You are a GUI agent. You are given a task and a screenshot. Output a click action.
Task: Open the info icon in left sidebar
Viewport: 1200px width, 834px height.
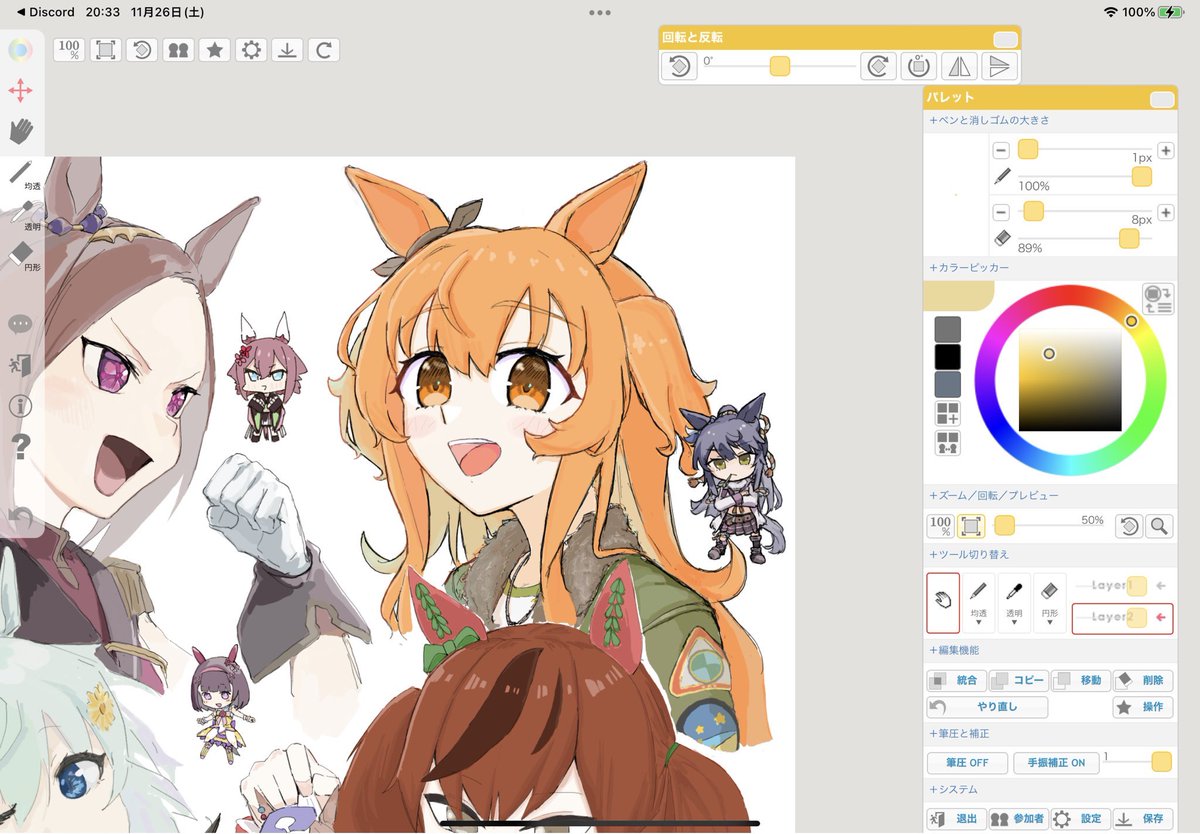point(20,406)
